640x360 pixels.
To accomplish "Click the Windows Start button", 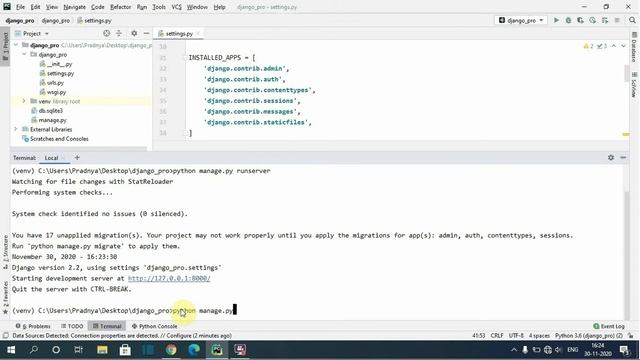I will pos(11,350).
